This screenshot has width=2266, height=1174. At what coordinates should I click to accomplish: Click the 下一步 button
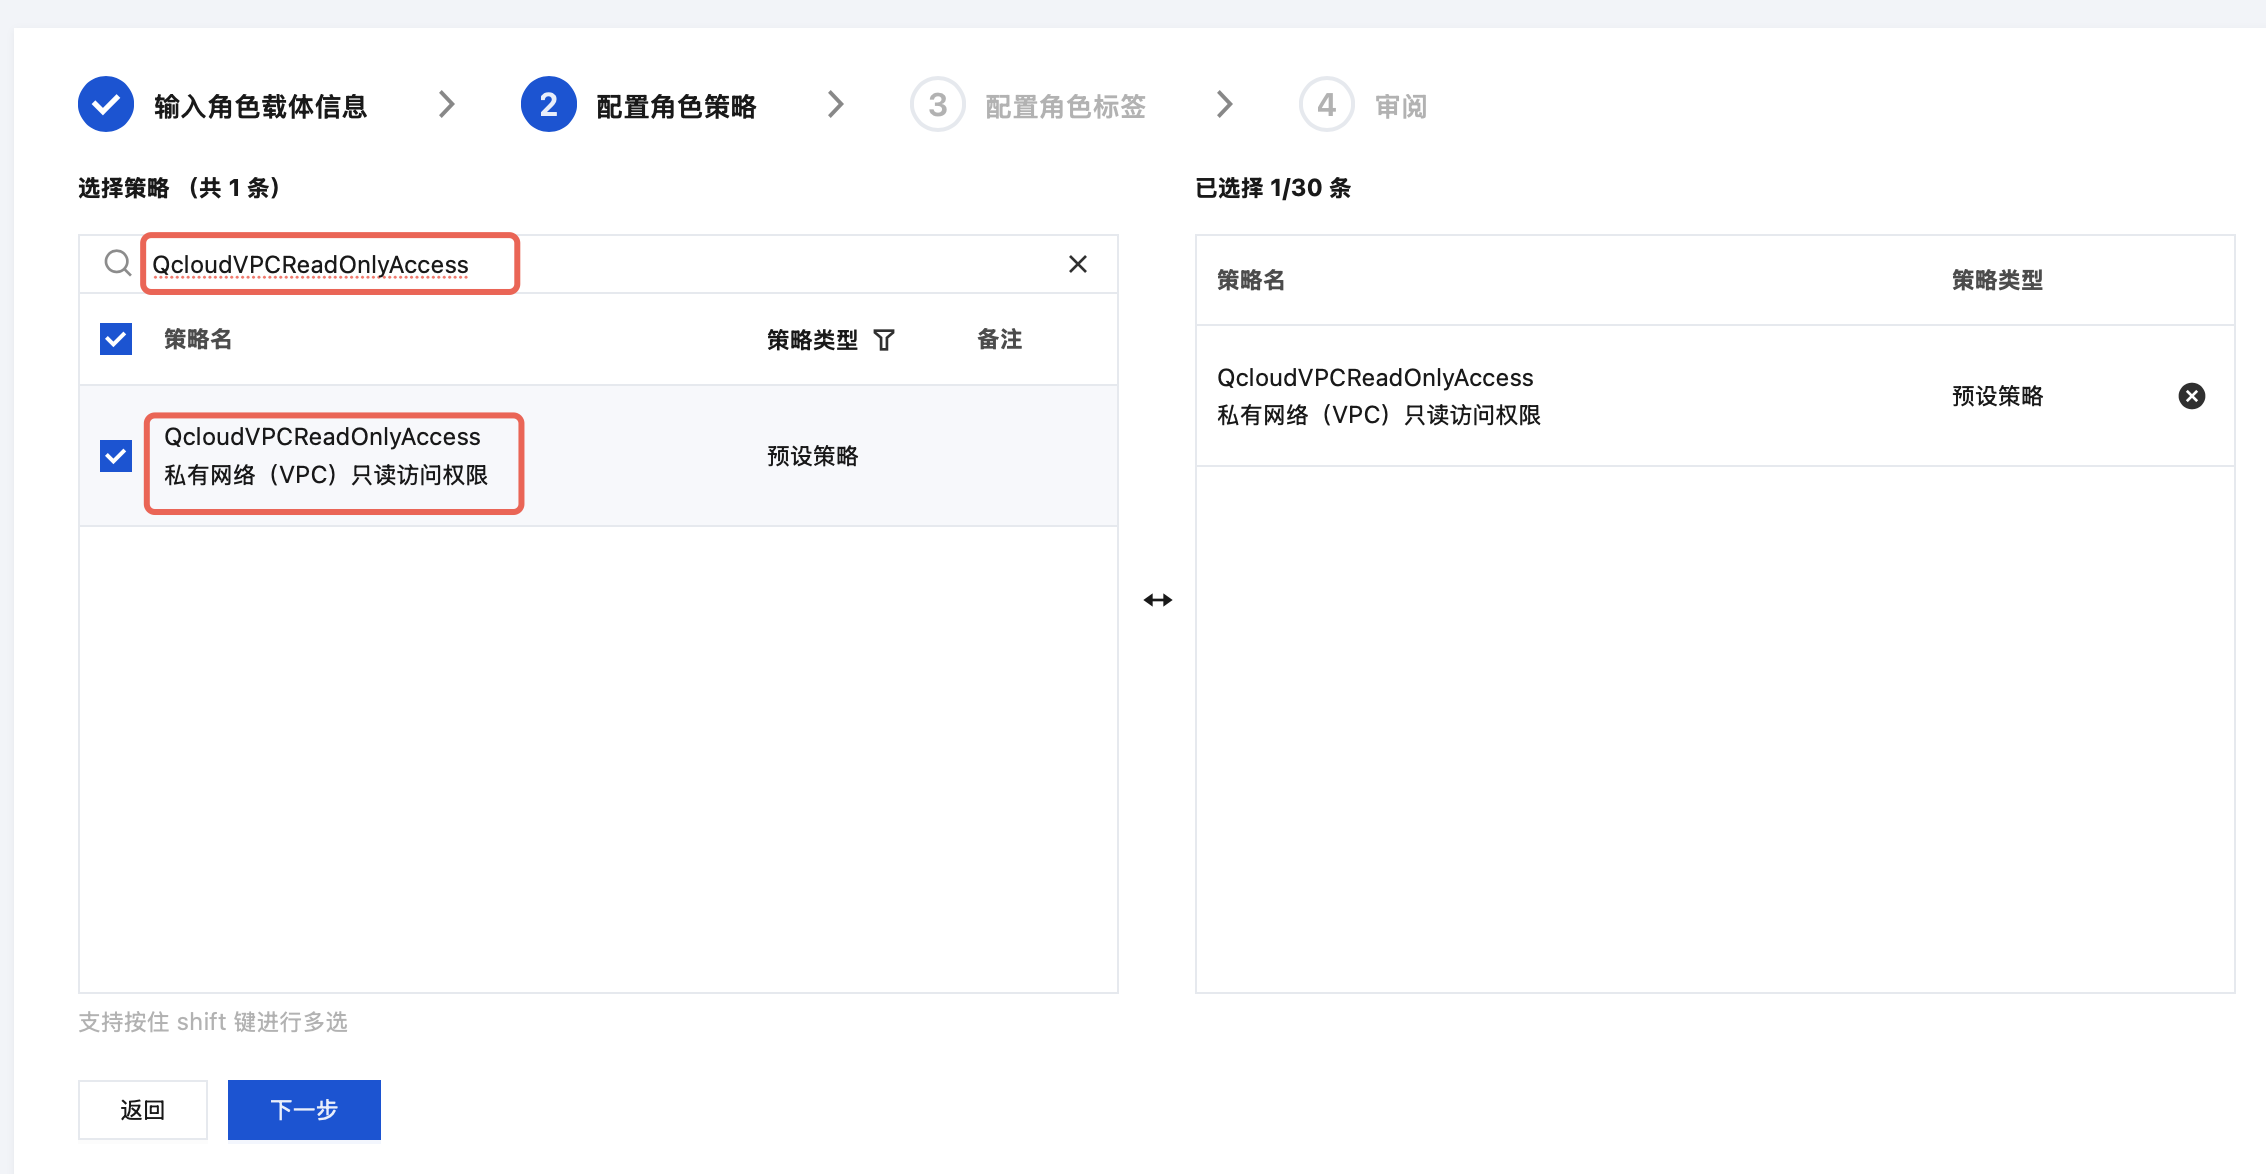(304, 1109)
